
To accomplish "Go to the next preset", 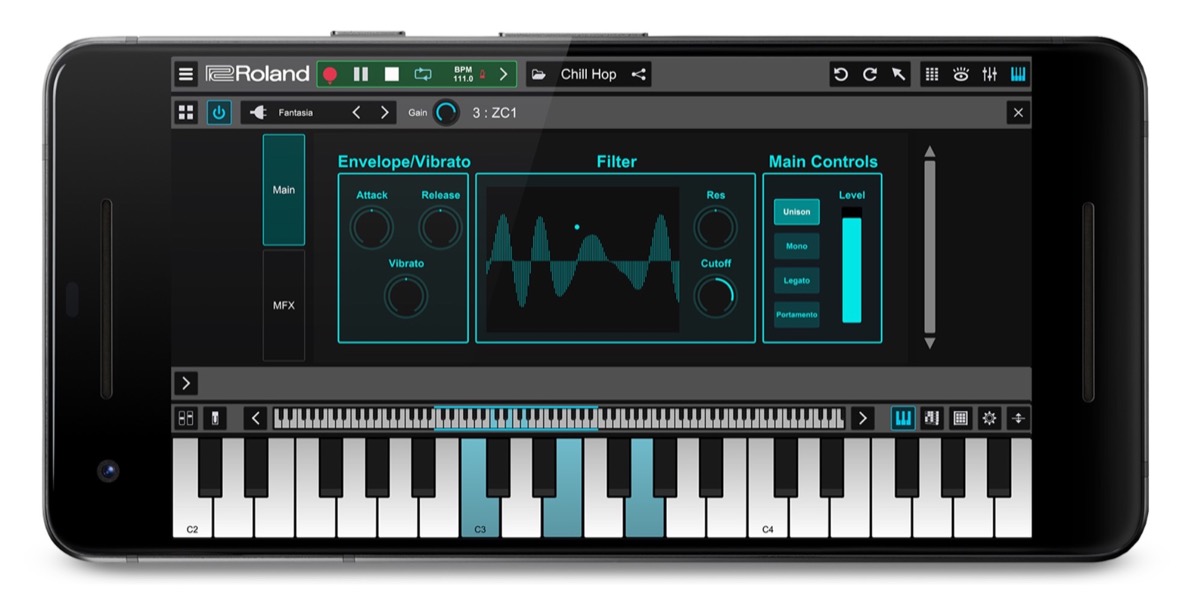I will pos(384,113).
